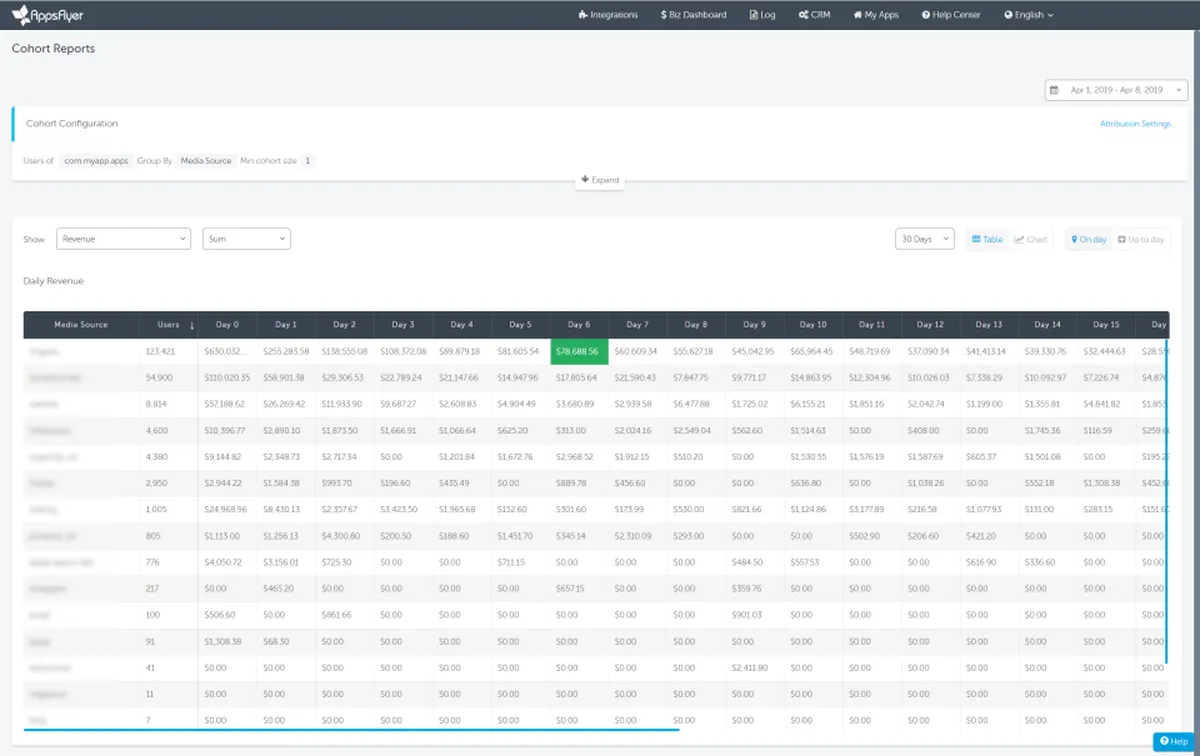The width and height of the screenshot is (1200, 756).
Task: Click the Day 10 column header
Action: (x=813, y=325)
